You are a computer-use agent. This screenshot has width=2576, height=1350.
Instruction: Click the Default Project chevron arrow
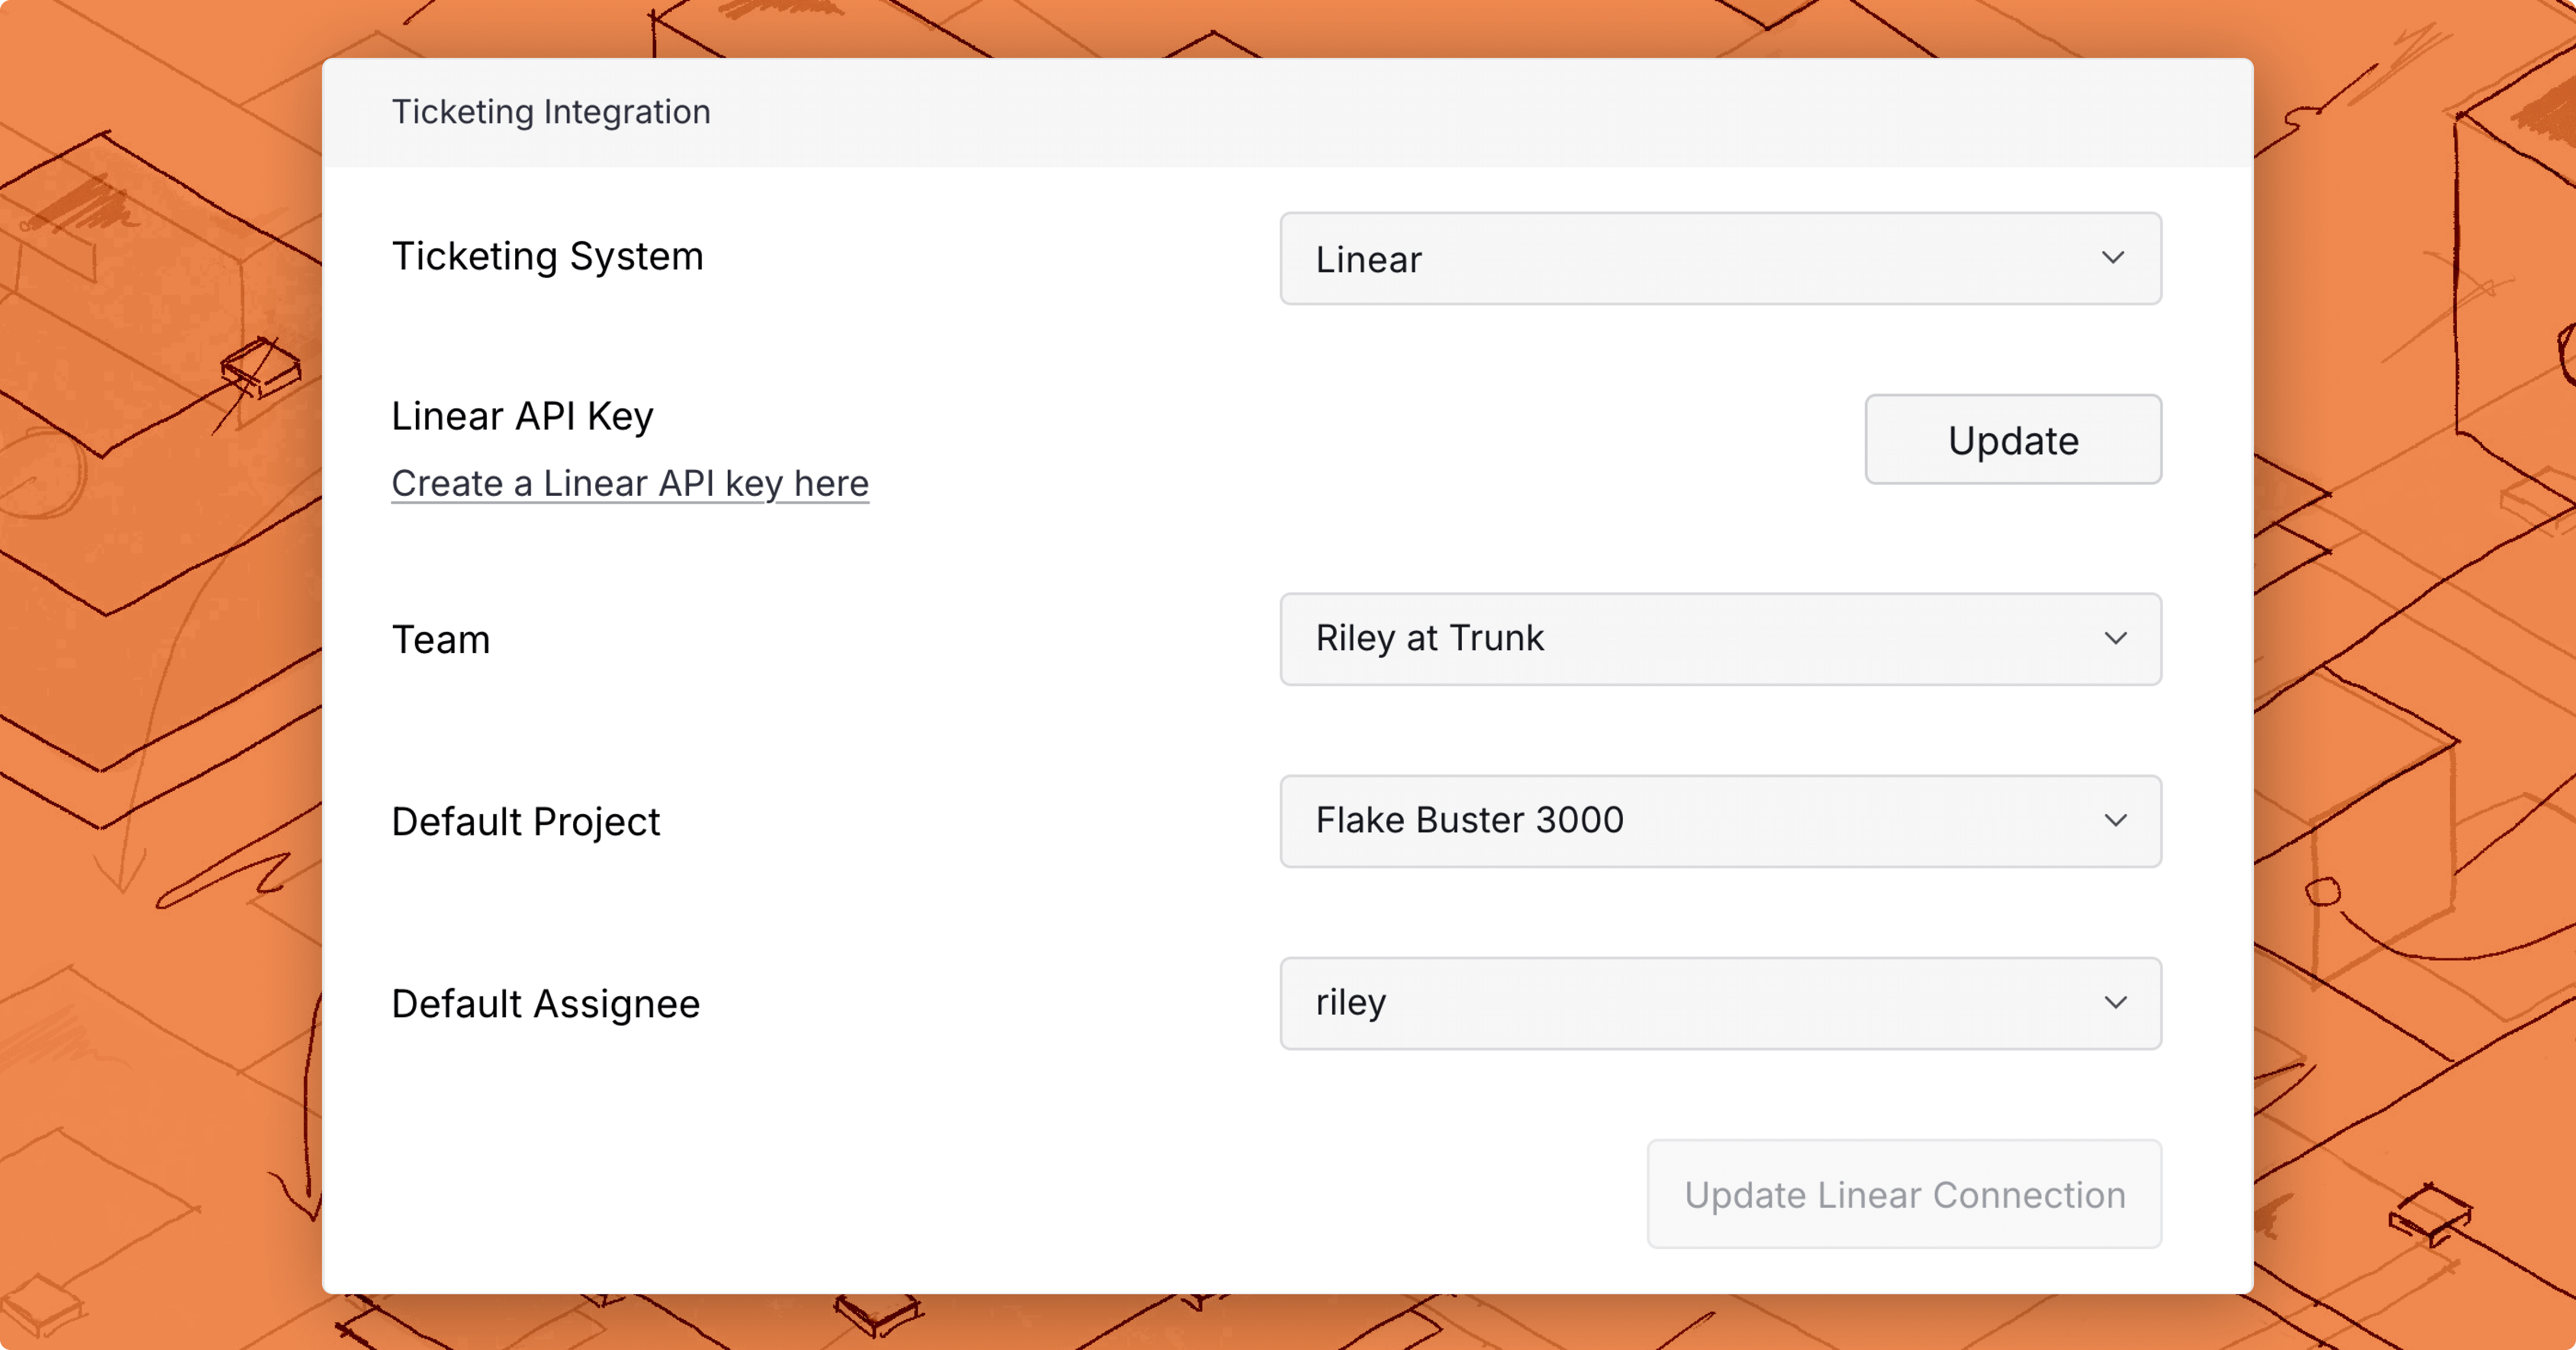pos(2115,821)
